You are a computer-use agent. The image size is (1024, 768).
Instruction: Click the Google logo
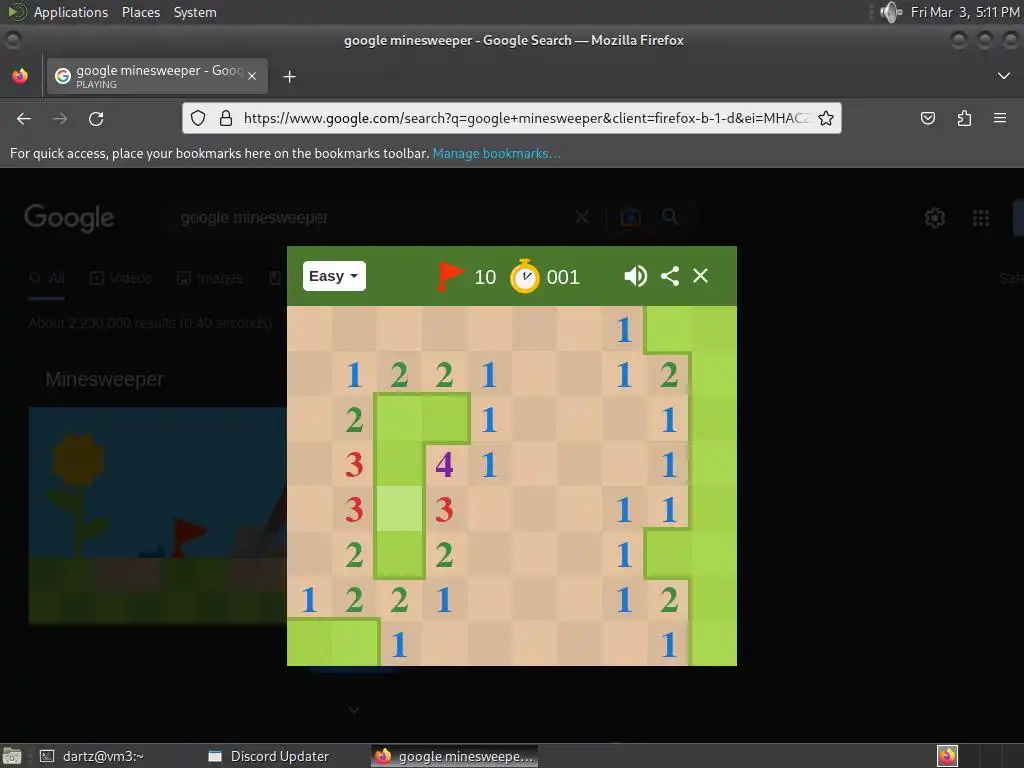pos(69,217)
